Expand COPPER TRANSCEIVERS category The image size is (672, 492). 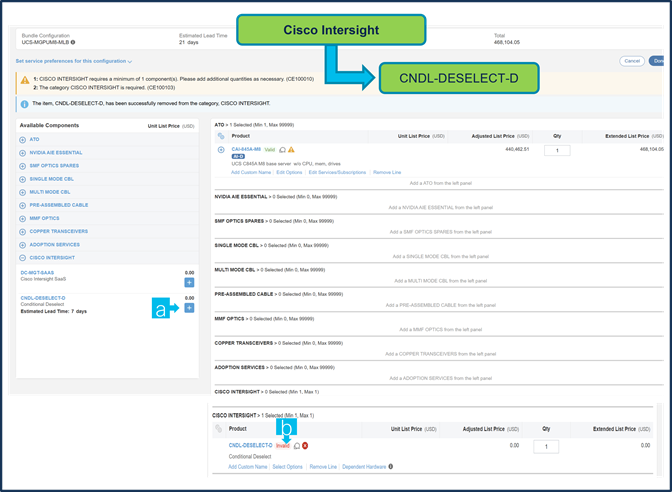(23, 231)
